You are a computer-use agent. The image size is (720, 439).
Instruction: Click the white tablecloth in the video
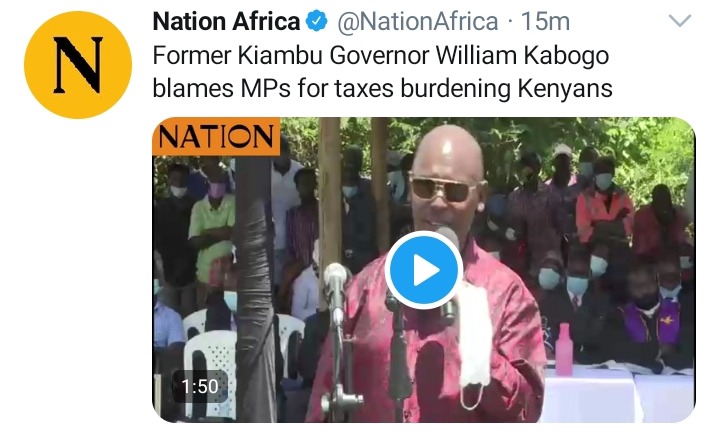(x=620, y=393)
